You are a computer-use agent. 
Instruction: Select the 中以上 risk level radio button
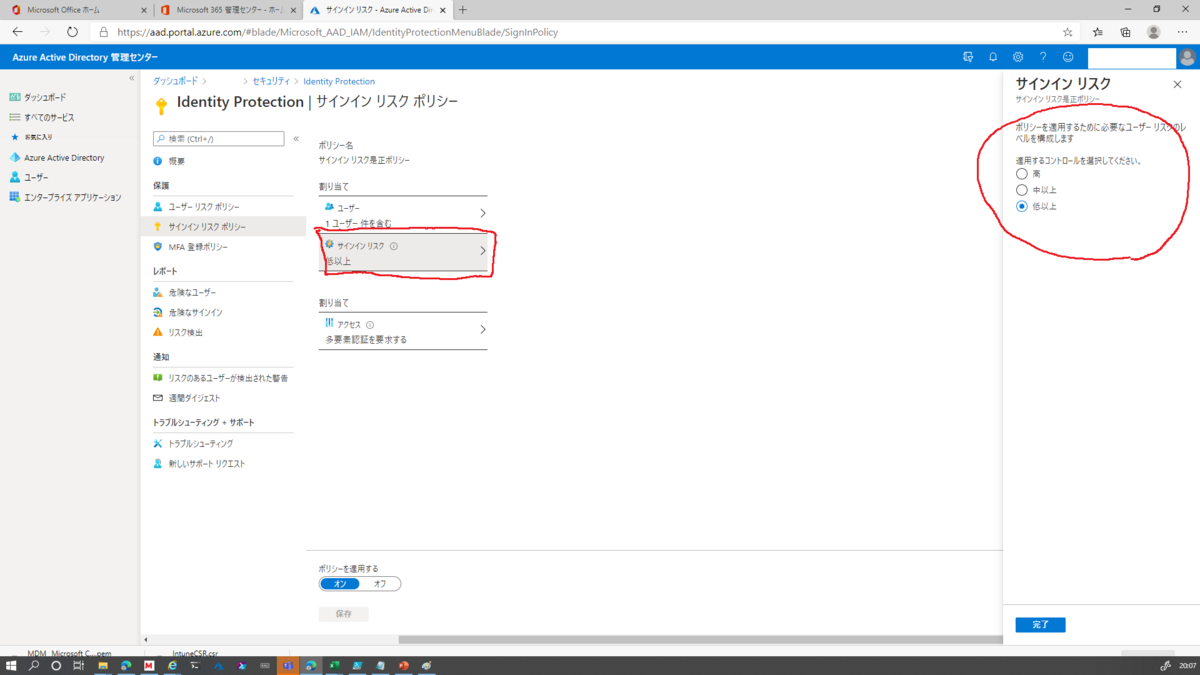point(1022,190)
